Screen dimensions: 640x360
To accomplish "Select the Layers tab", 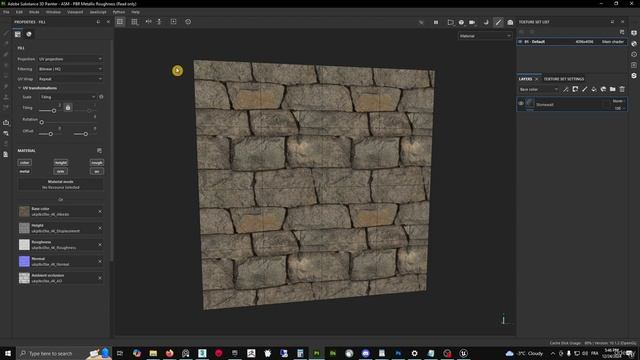I will (x=525, y=79).
